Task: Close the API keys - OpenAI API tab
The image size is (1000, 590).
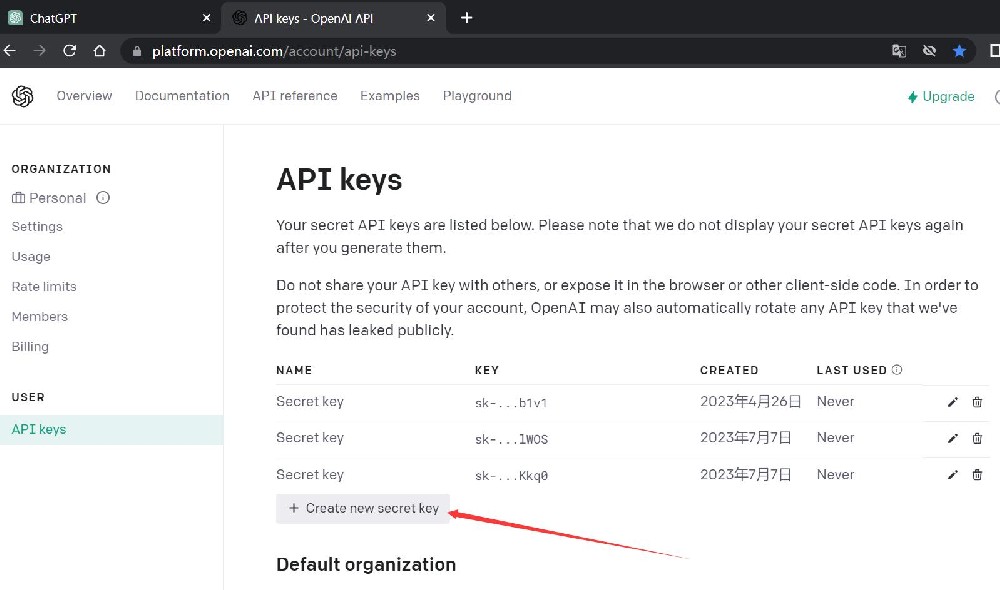Action: 430,18
